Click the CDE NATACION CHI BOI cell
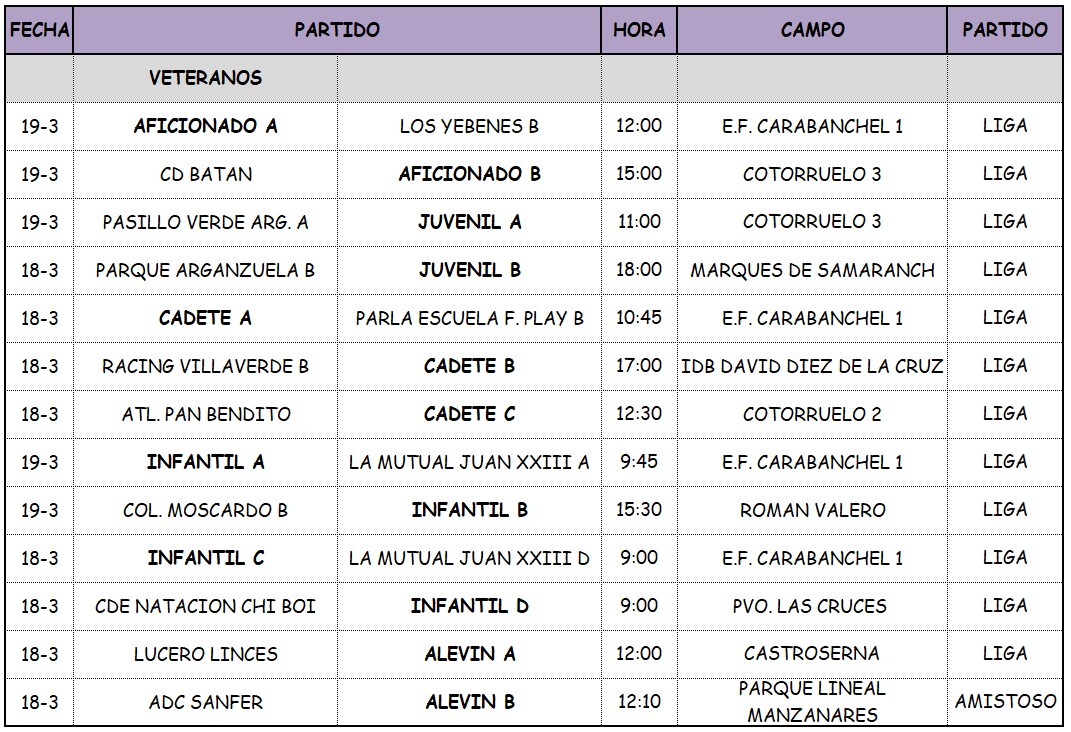Screen dimensions: 1071x732 click(206, 606)
